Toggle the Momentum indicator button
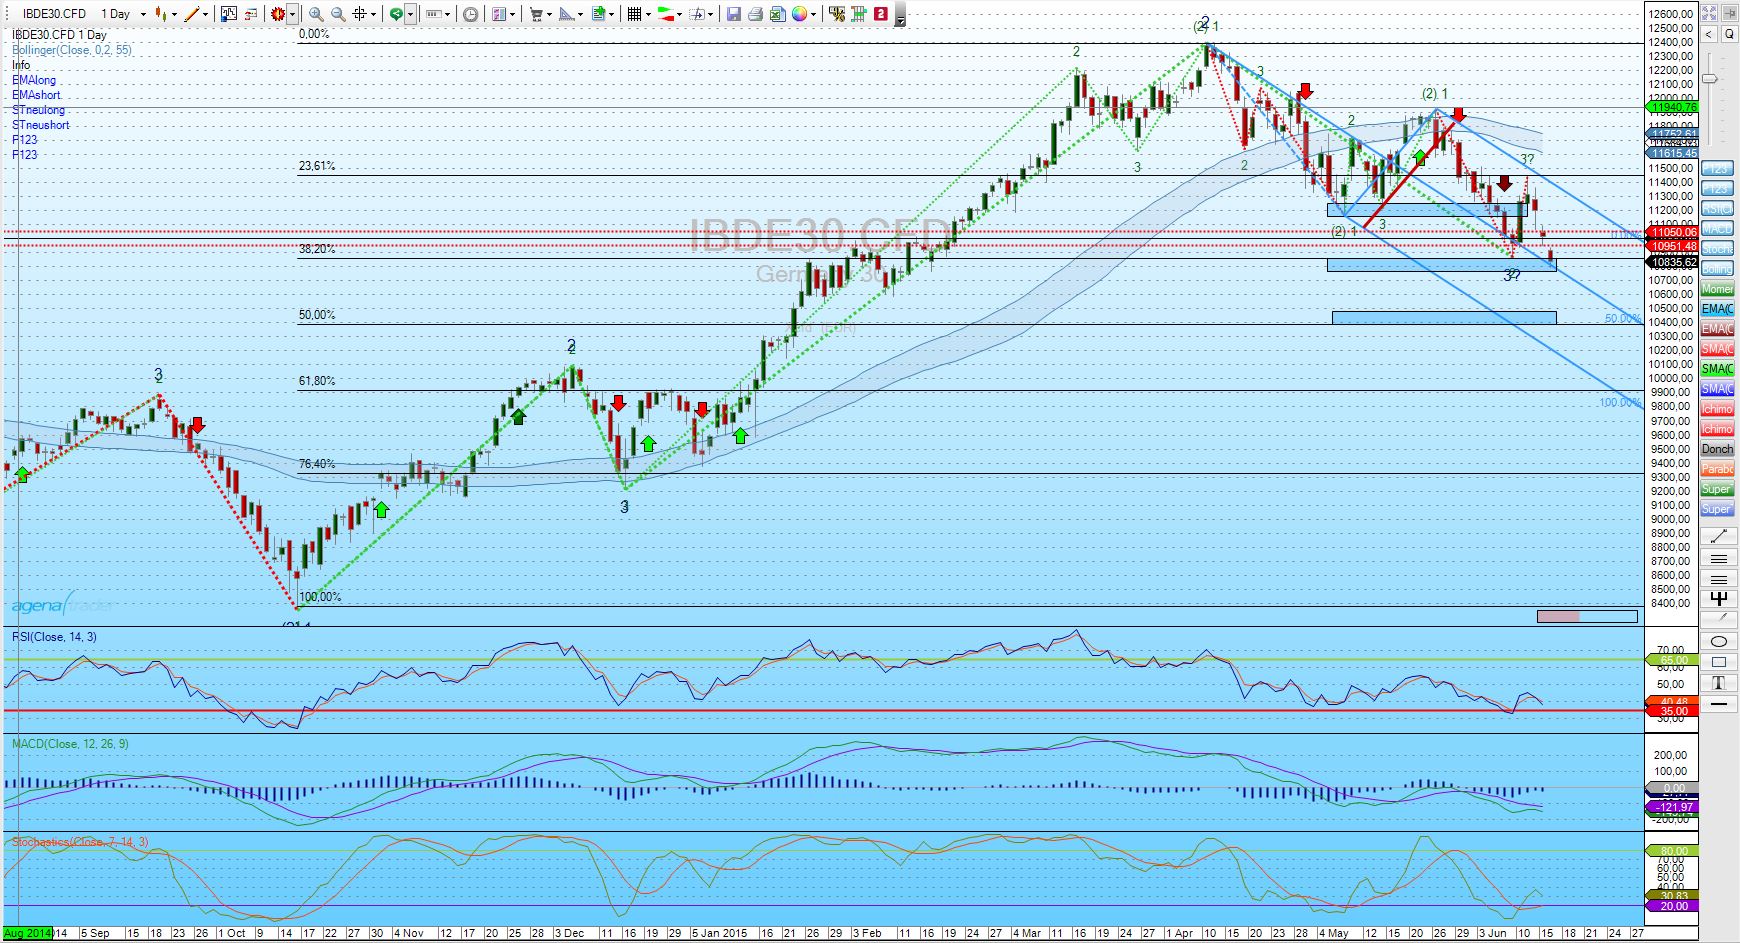The width and height of the screenshot is (1740, 943). click(x=1717, y=289)
